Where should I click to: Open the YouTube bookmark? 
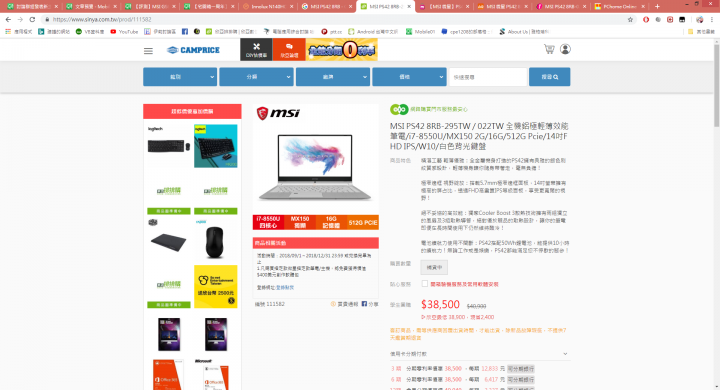(124, 32)
